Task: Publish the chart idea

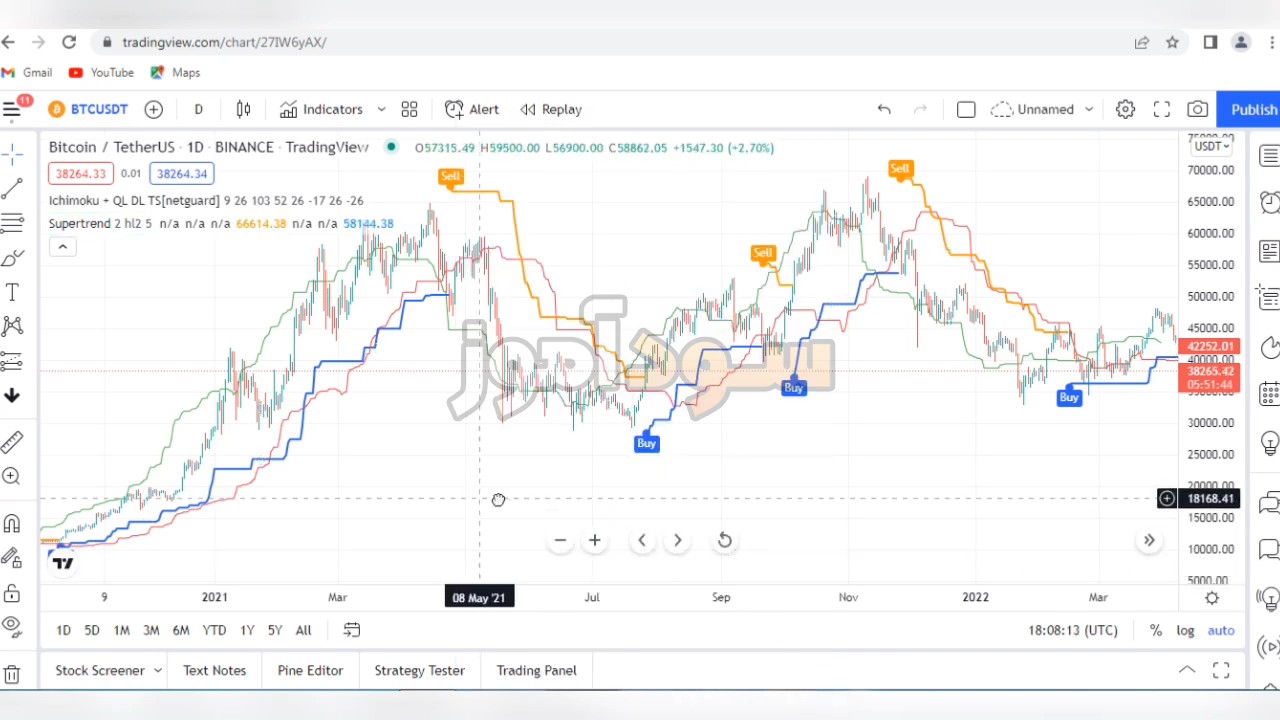Action: (x=1250, y=109)
